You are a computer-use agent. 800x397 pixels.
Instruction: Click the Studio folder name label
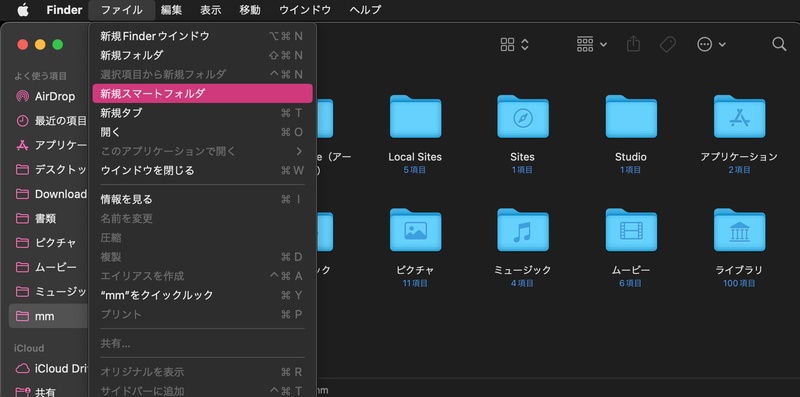631,157
